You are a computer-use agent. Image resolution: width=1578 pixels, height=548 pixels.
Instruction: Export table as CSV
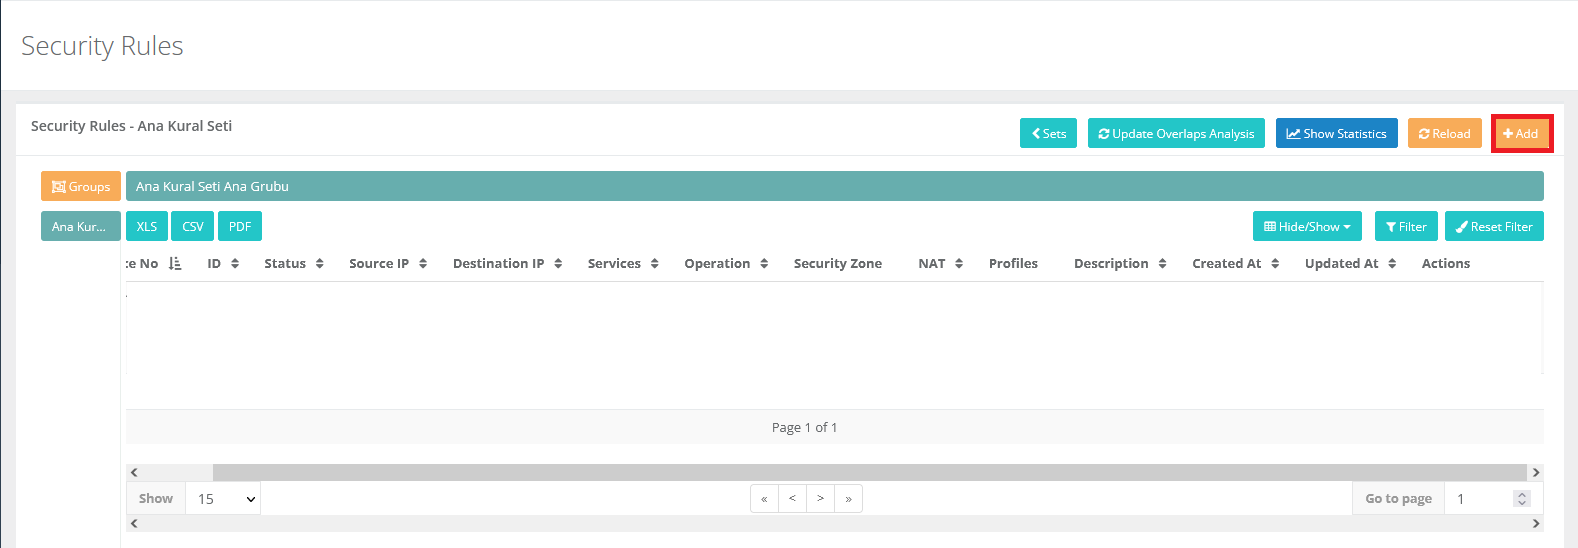click(193, 226)
